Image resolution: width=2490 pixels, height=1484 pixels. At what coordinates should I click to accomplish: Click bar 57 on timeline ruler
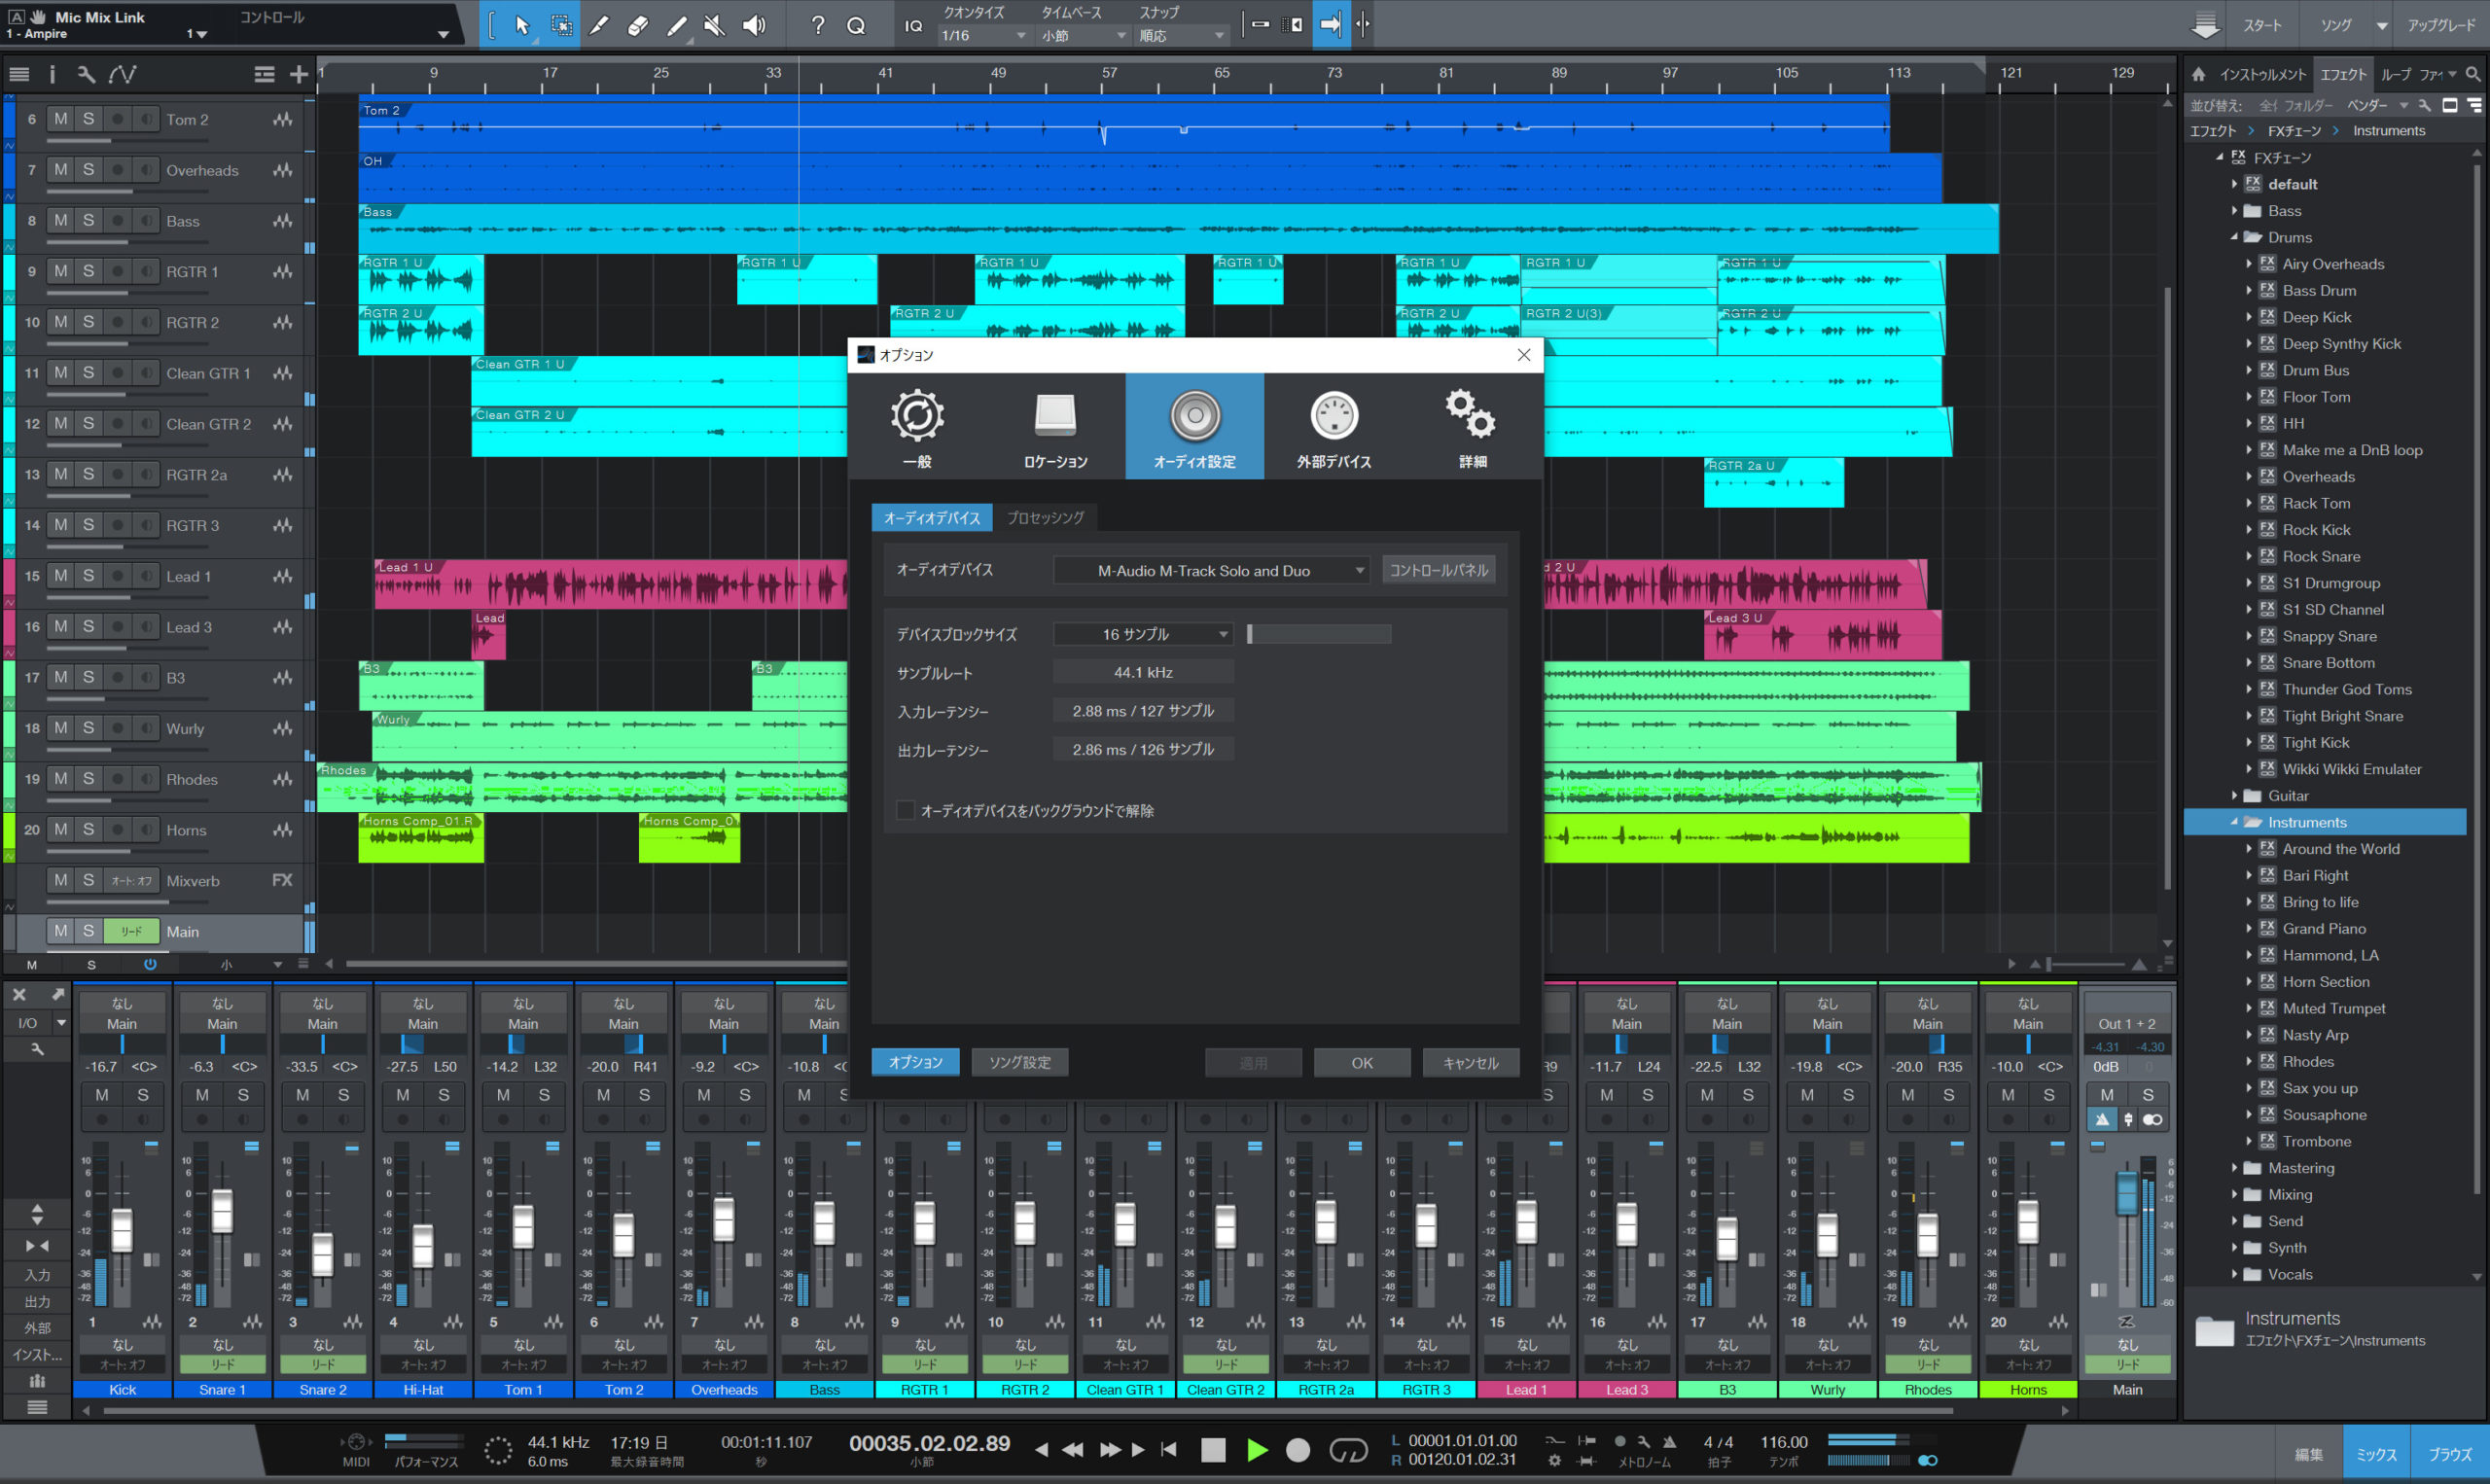[x=1109, y=73]
